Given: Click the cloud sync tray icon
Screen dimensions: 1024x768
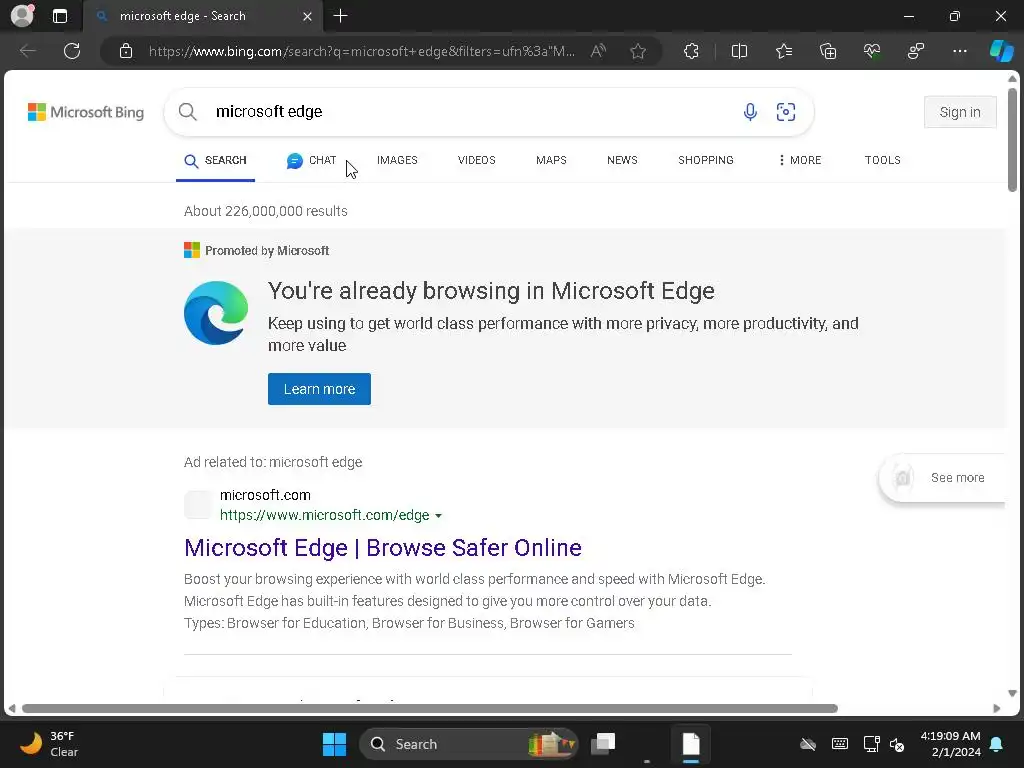Looking at the screenshot, I should click(808, 744).
